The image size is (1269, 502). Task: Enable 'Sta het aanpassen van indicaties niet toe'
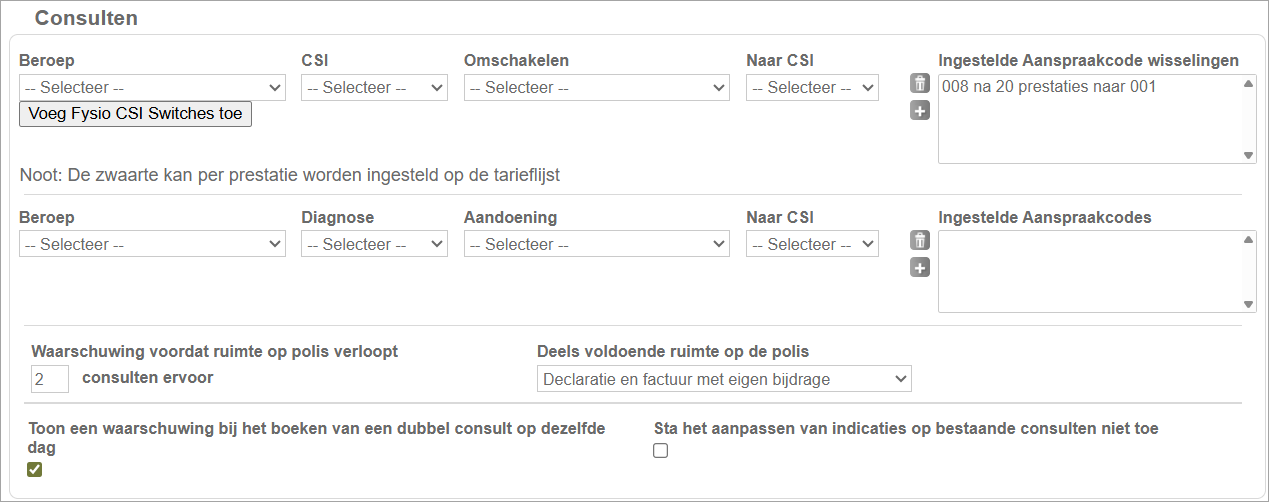coord(660,451)
